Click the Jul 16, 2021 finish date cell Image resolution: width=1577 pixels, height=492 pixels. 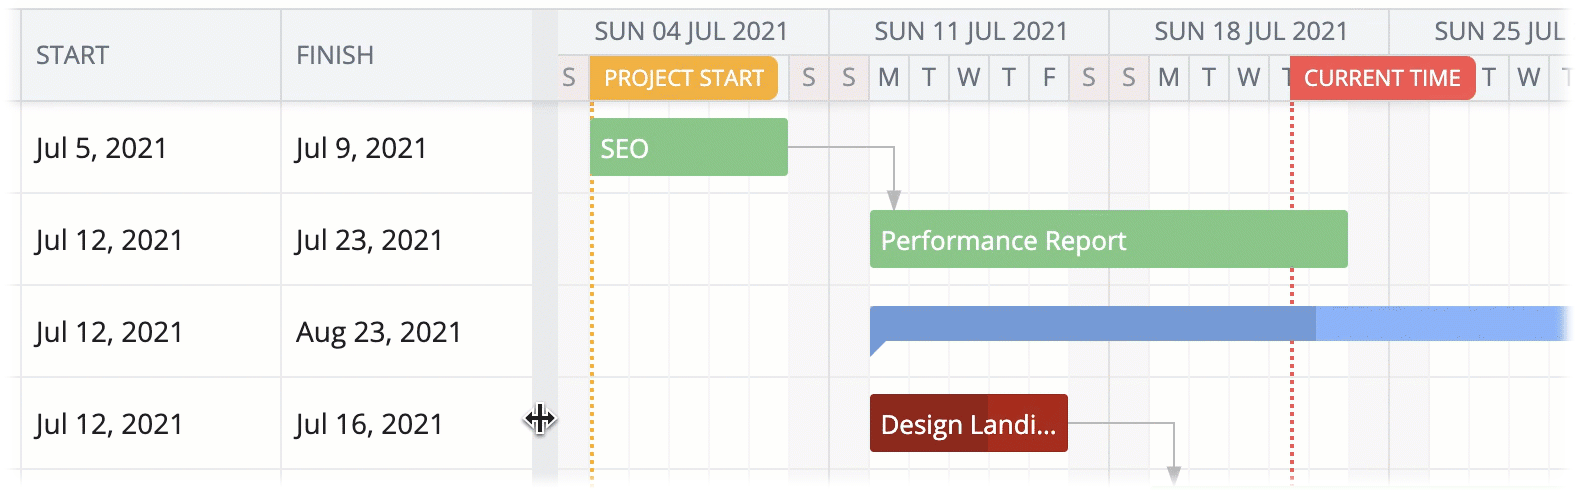tap(369, 424)
